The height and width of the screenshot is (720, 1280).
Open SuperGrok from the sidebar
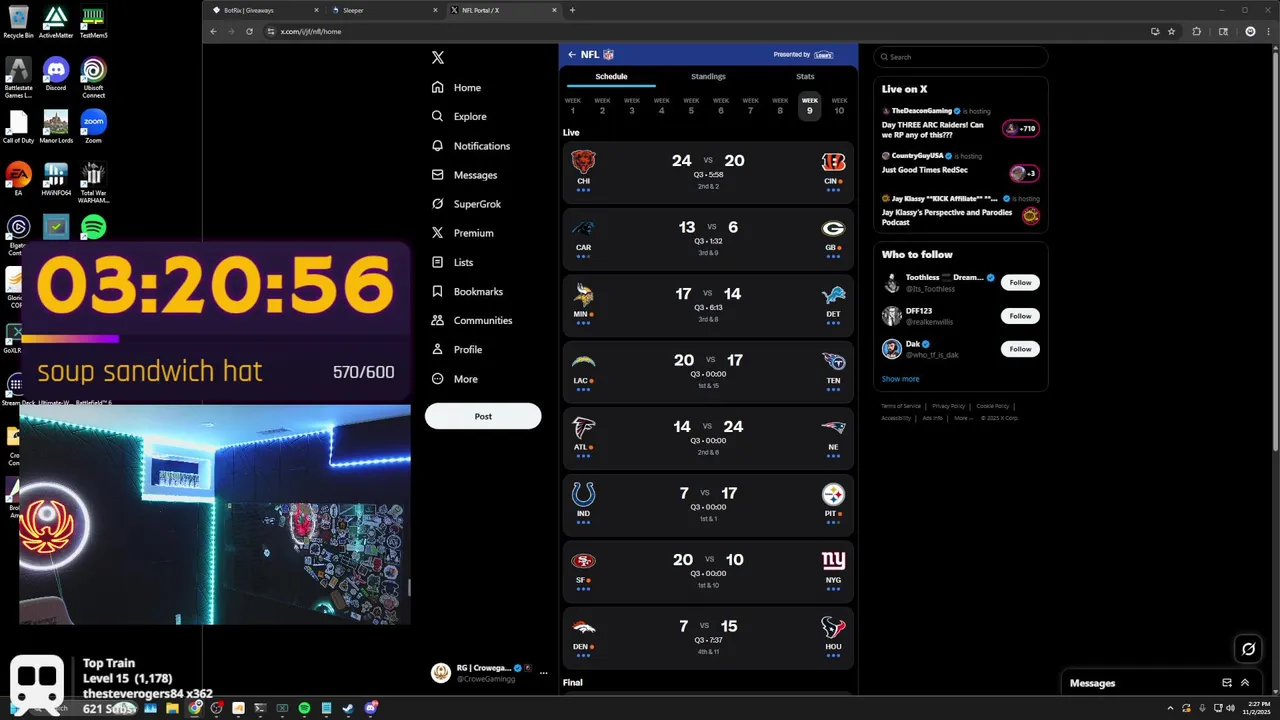click(x=466, y=204)
